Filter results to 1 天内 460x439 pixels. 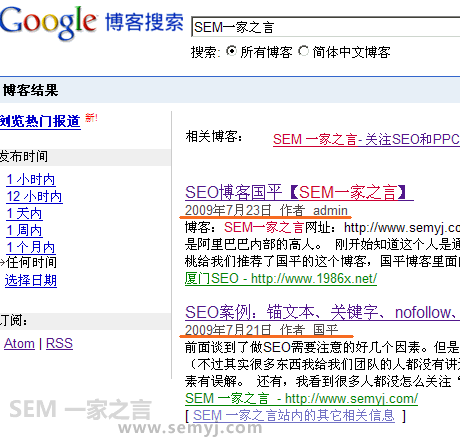(x=24, y=213)
